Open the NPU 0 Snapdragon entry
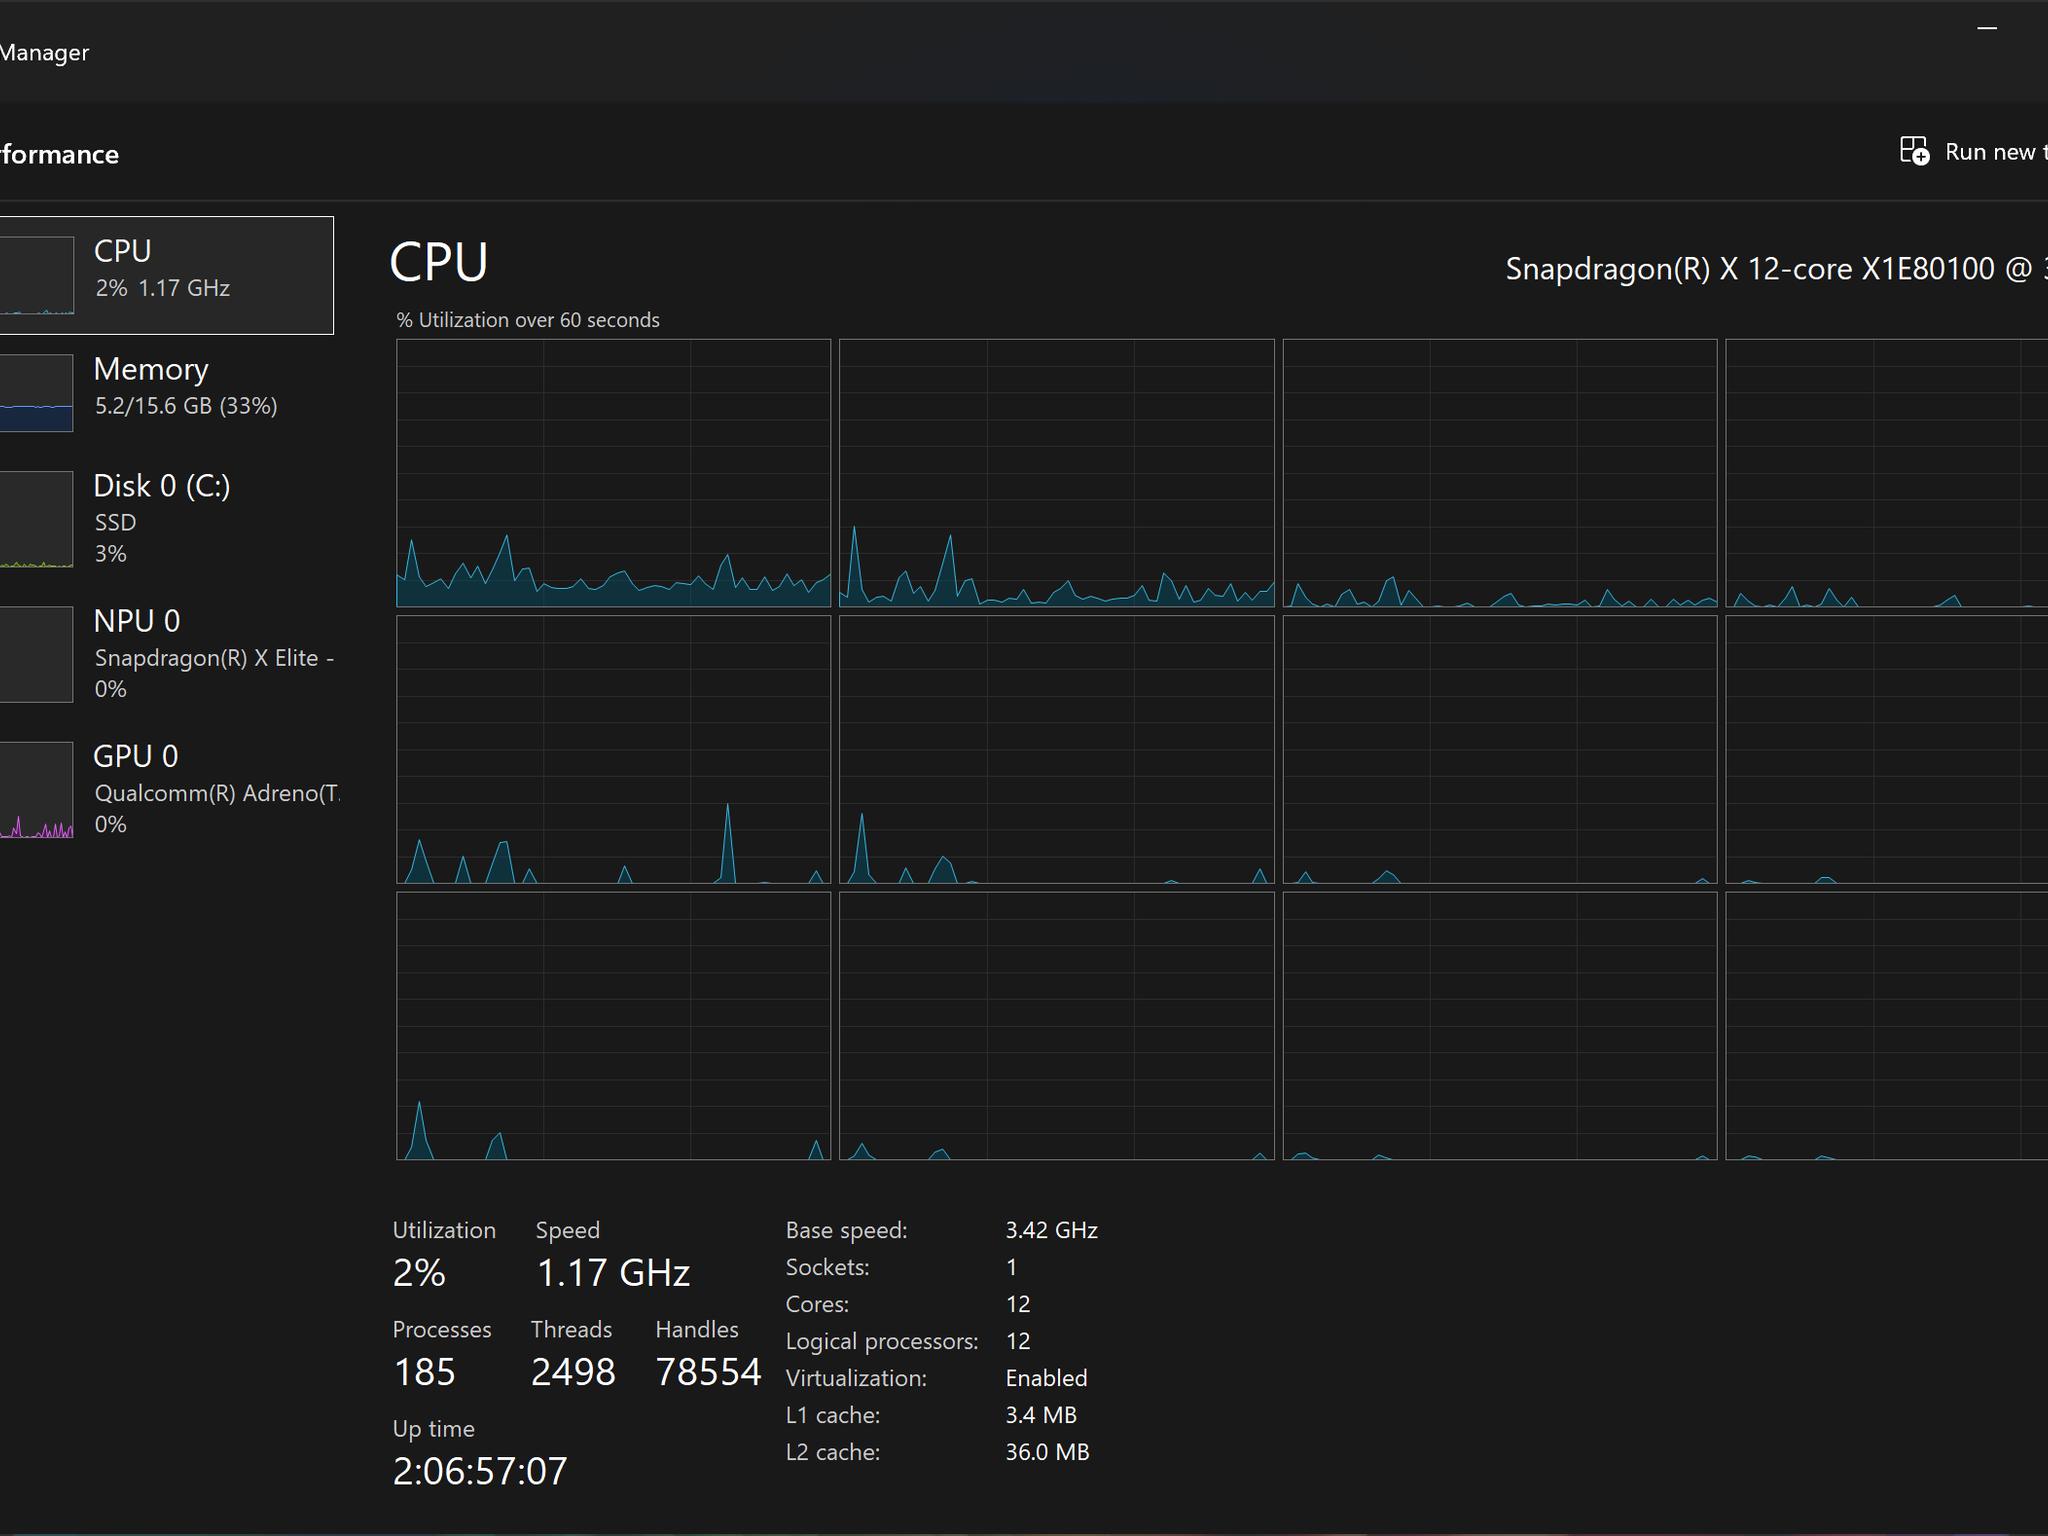Viewport: 2048px width, 1536px height. pos(166,654)
